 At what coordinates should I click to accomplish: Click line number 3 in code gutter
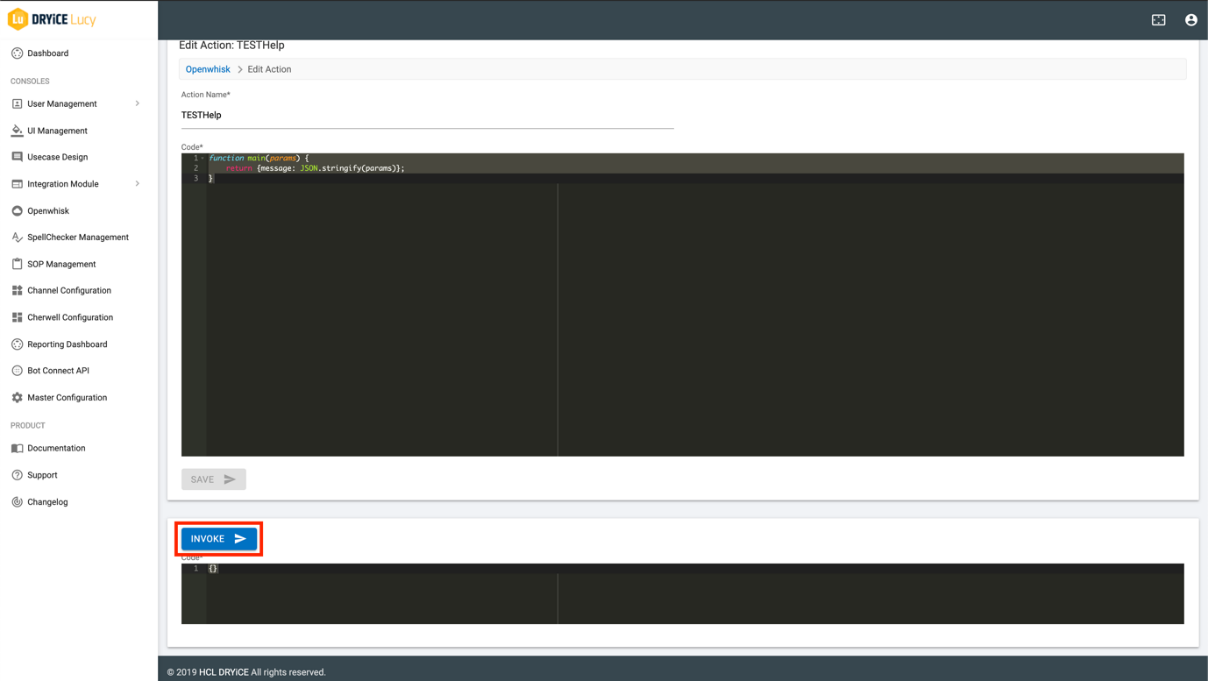pos(196,178)
